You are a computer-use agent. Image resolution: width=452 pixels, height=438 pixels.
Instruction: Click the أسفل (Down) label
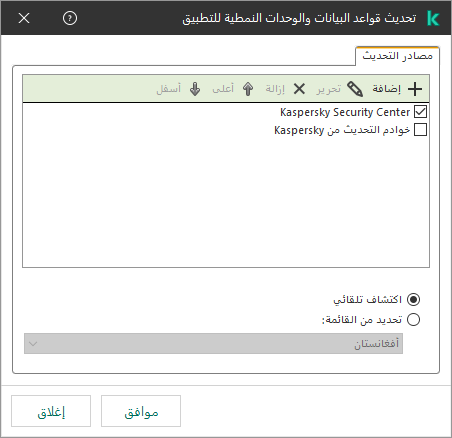tap(169, 89)
